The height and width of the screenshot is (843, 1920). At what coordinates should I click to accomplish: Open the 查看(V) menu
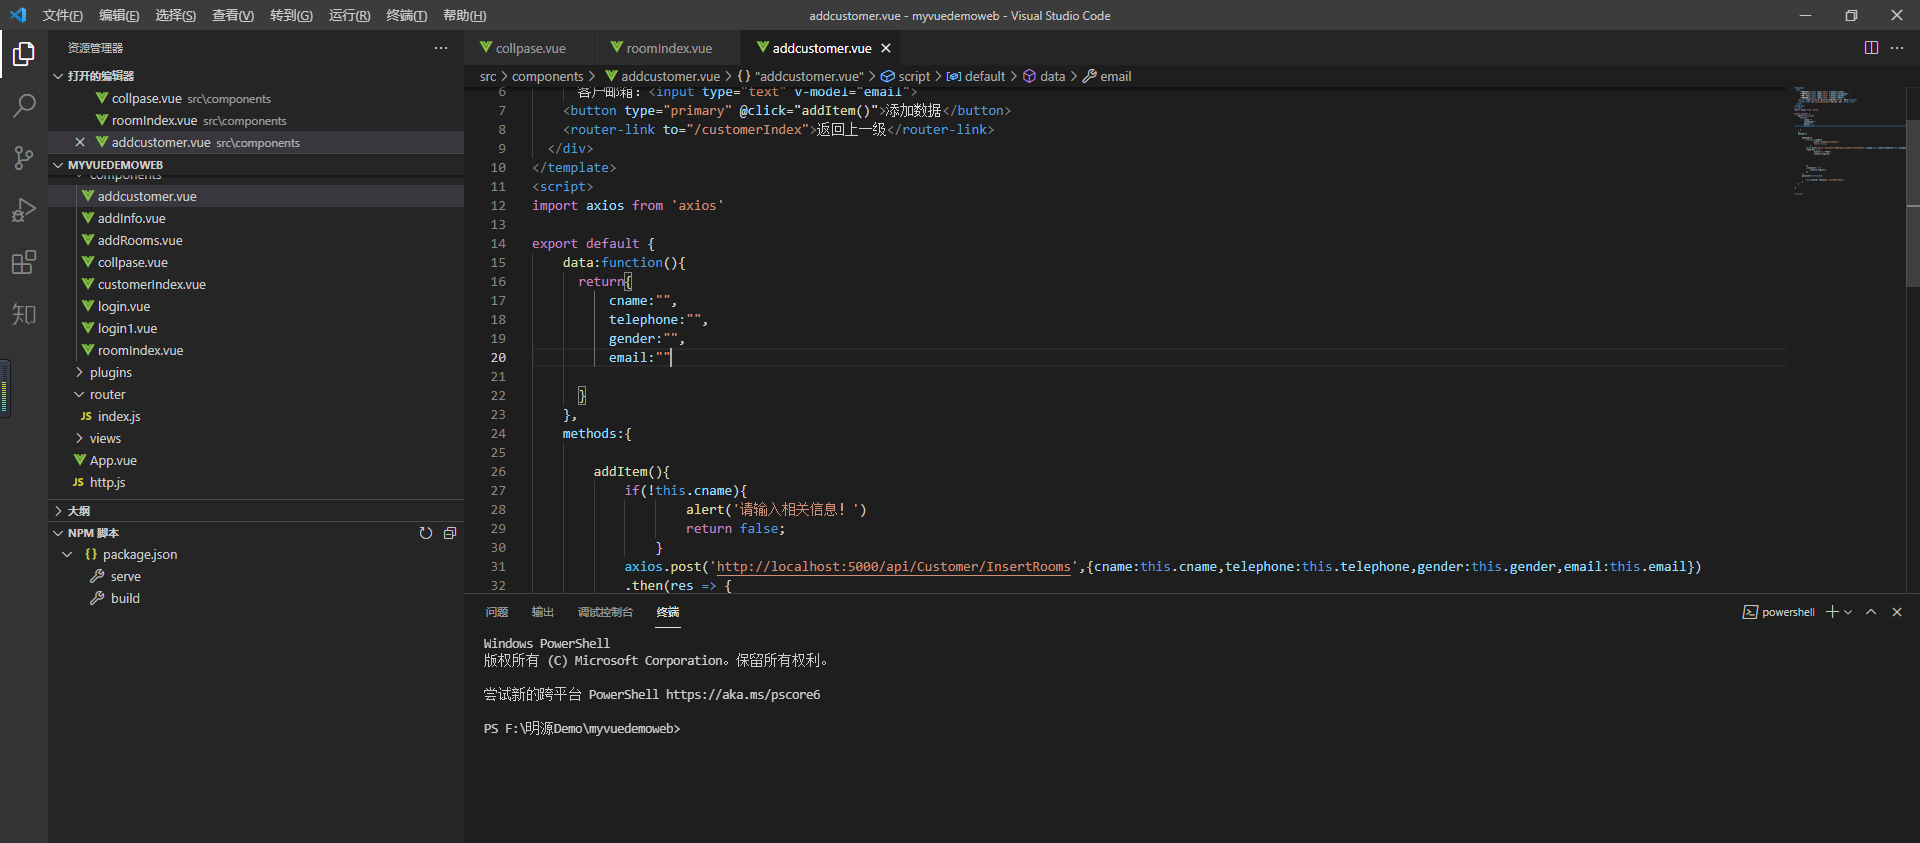tap(233, 15)
